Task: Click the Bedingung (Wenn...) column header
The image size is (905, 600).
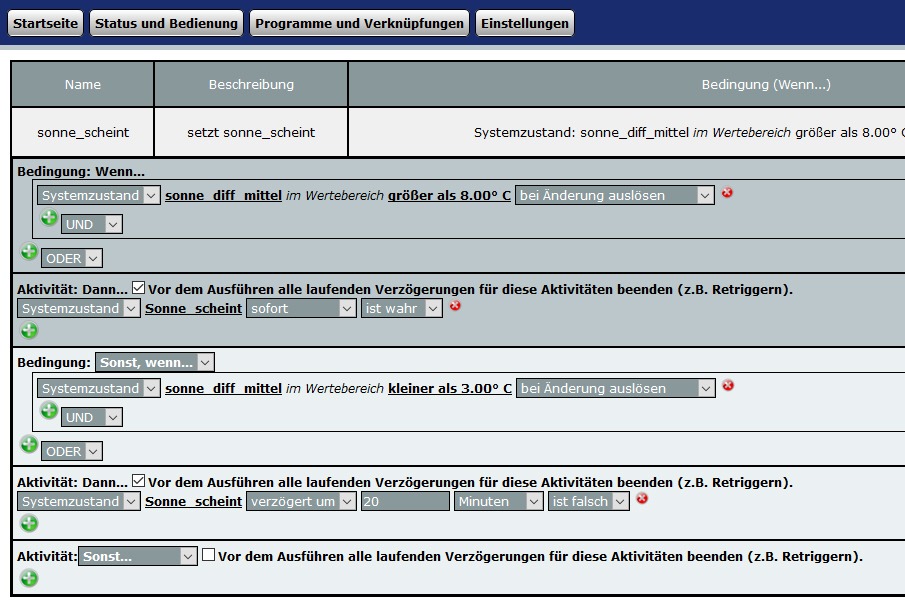Action: click(627, 84)
